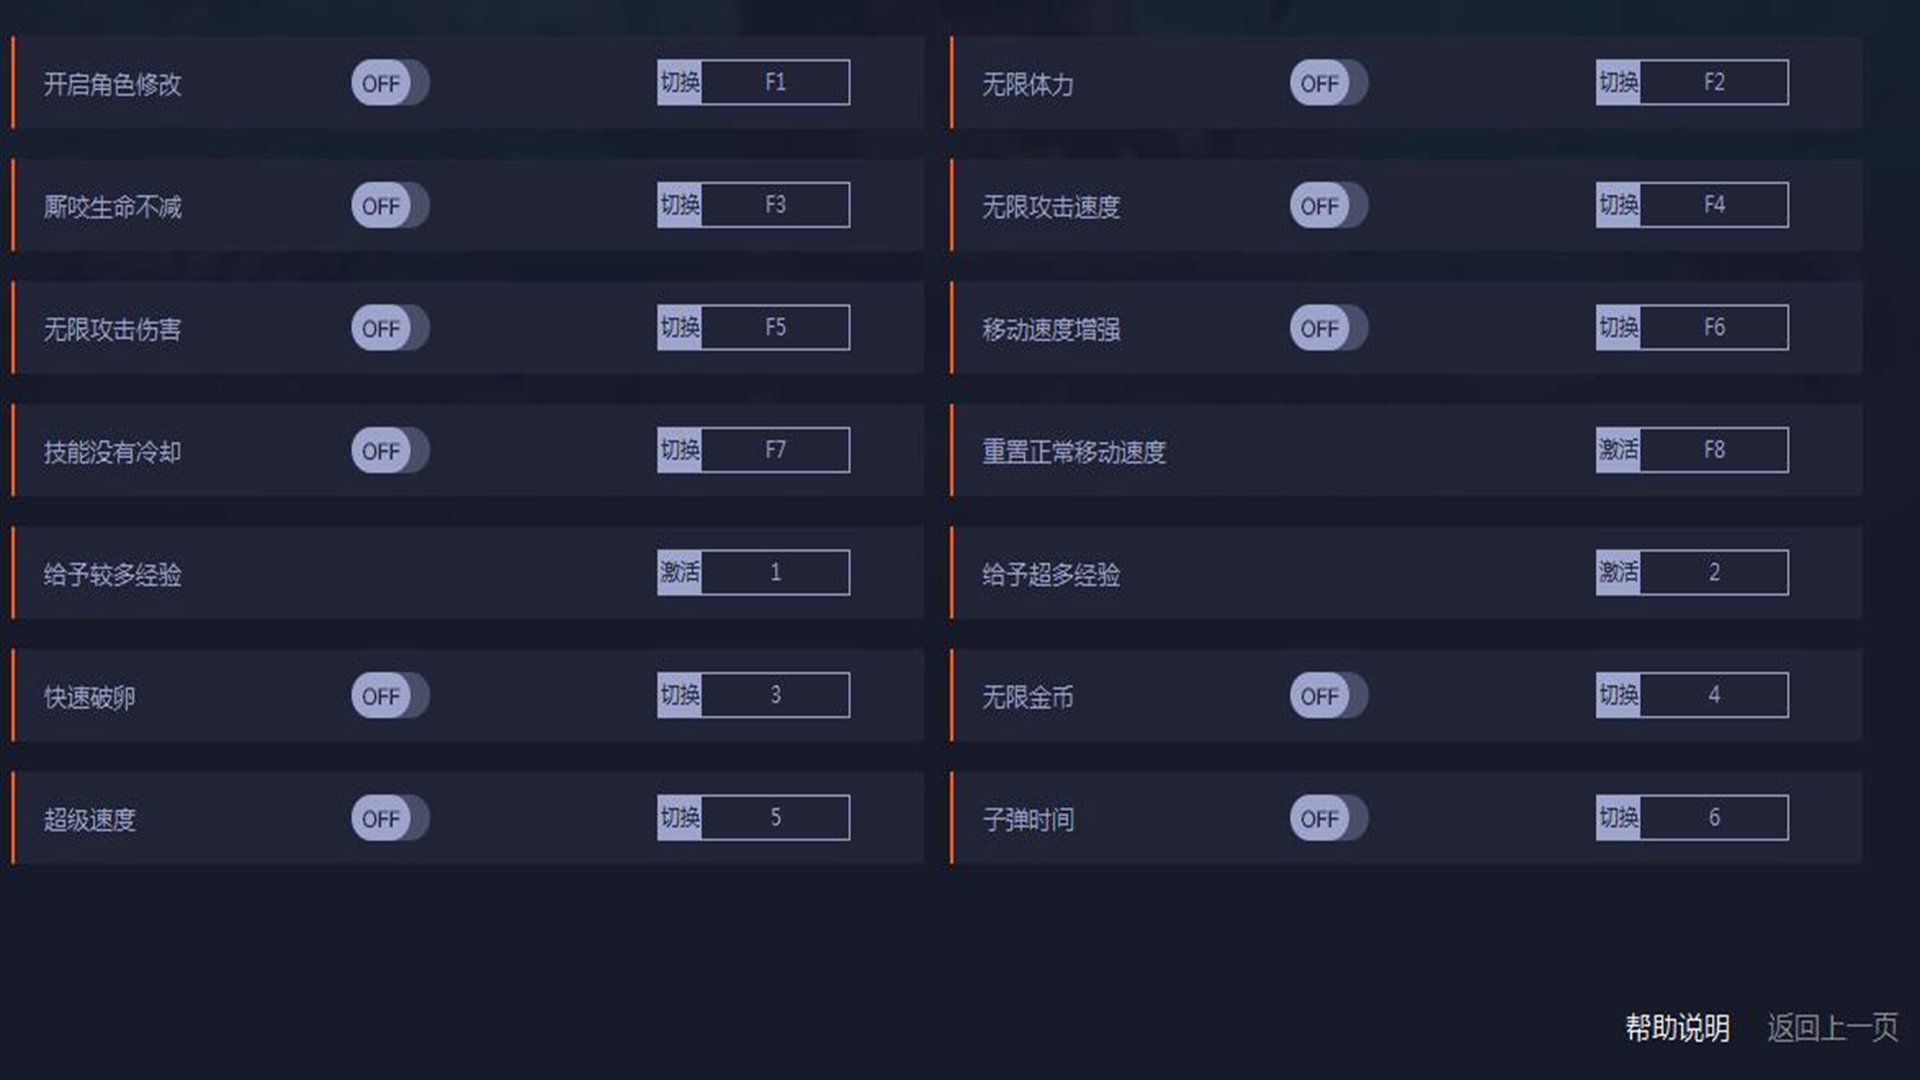The height and width of the screenshot is (1080, 1920).
Task: Toggle 移动速度增强 switch
Action: click(1328, 328)
